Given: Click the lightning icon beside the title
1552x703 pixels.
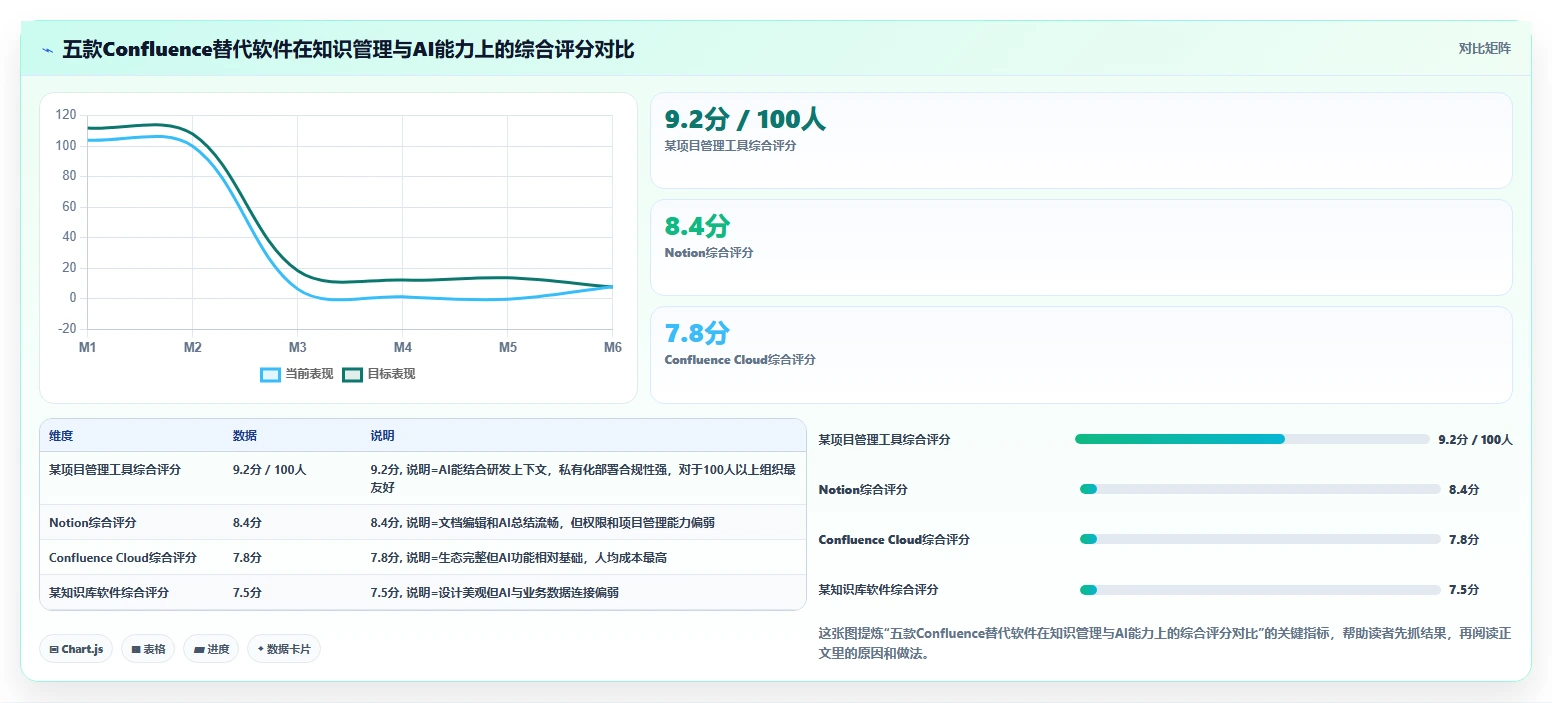Looking at the screenshot, I should [47, 50].
